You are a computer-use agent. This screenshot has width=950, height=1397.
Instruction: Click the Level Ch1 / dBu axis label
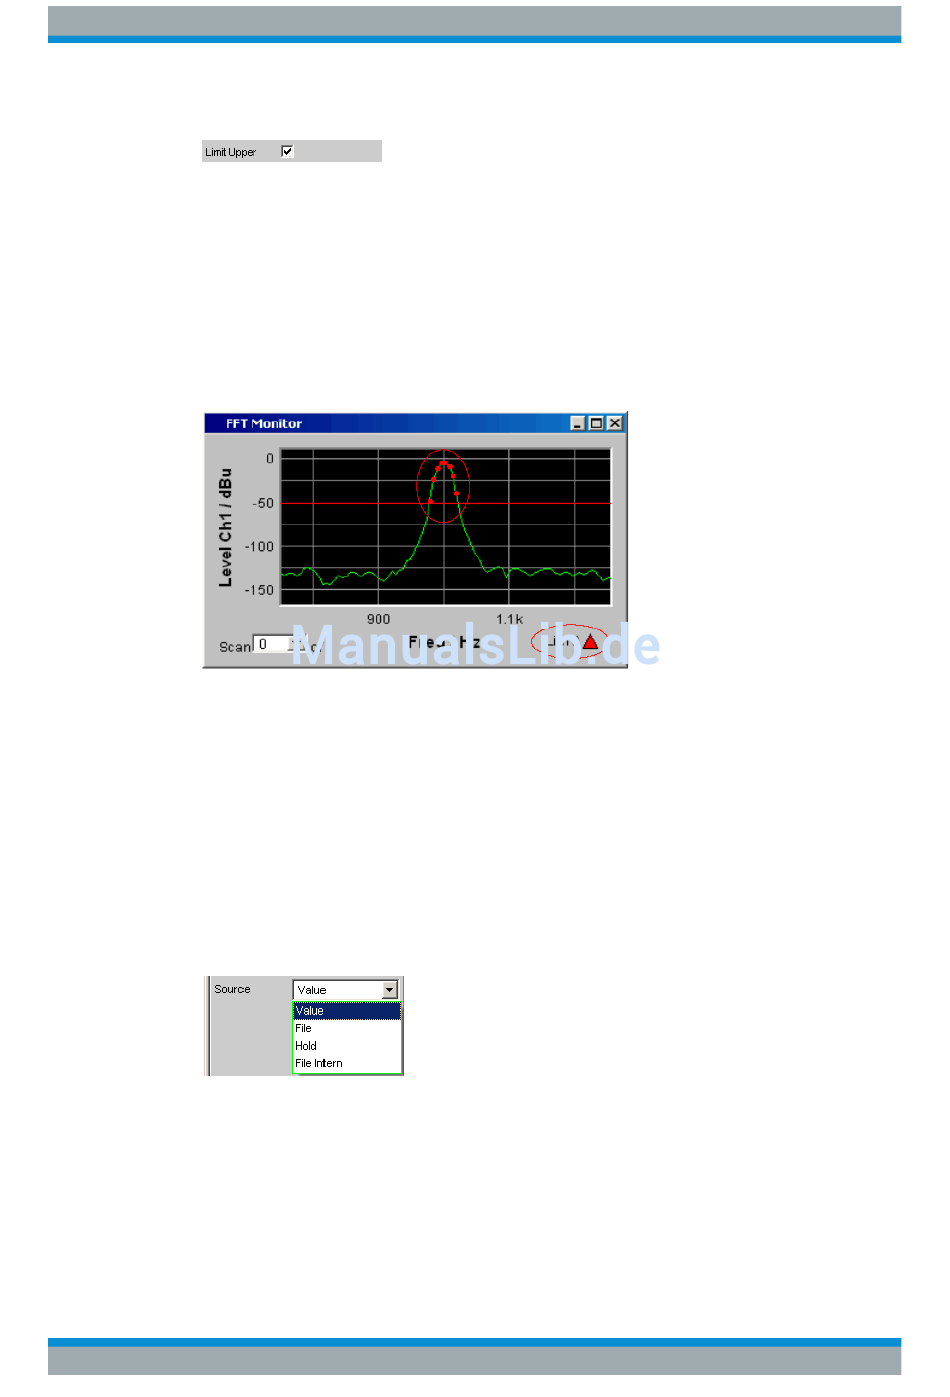226,527
